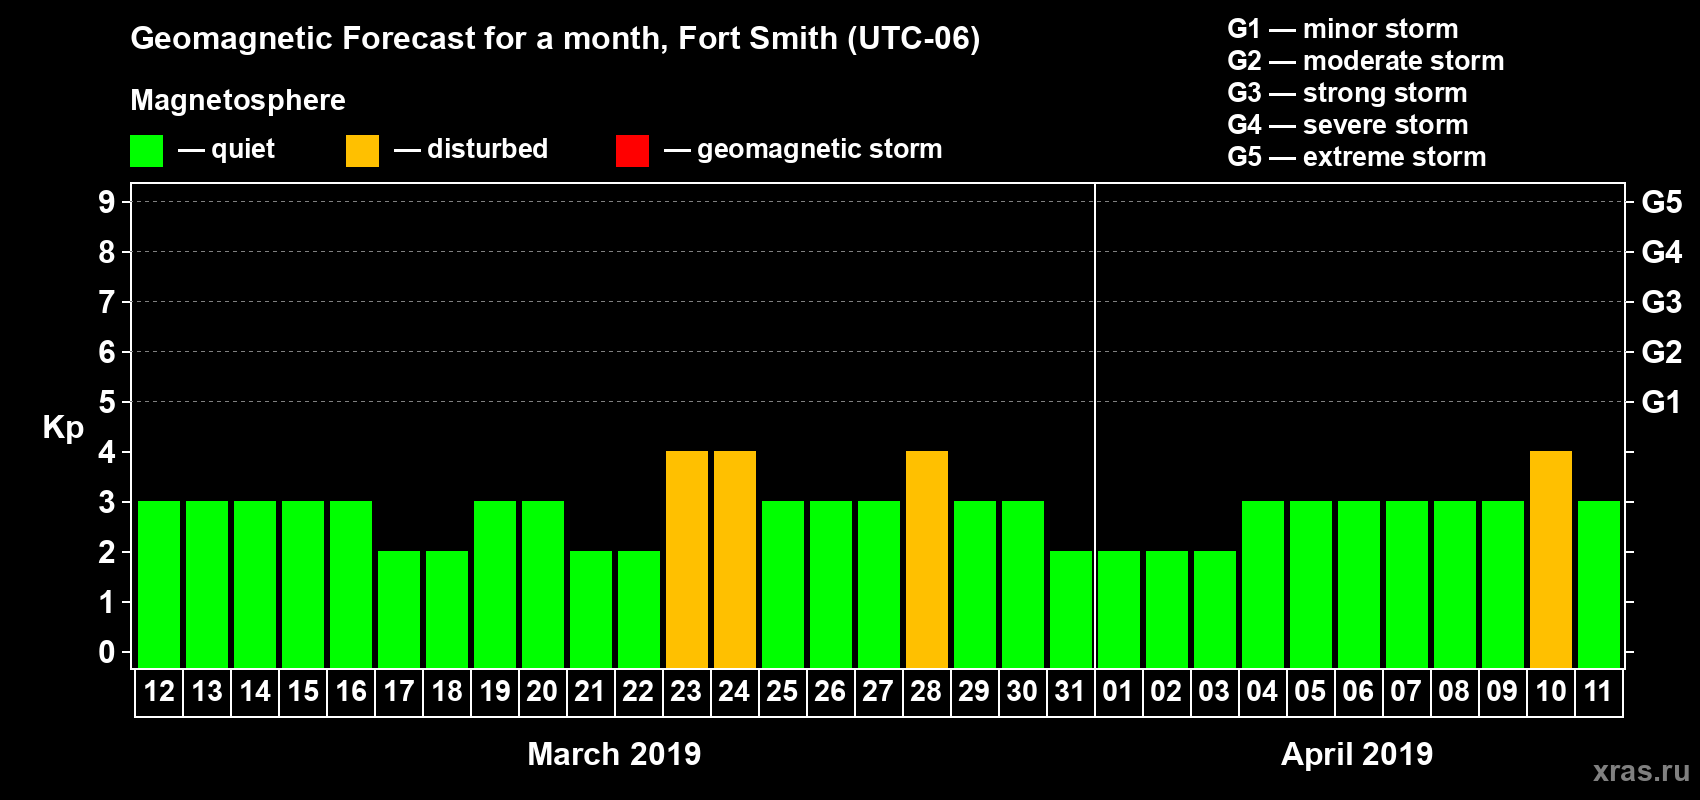Click the red geomagnetic storm legend swatch
Image resolution: width=1700 pixels, height=800 pixels.
[x=633, y=151]
